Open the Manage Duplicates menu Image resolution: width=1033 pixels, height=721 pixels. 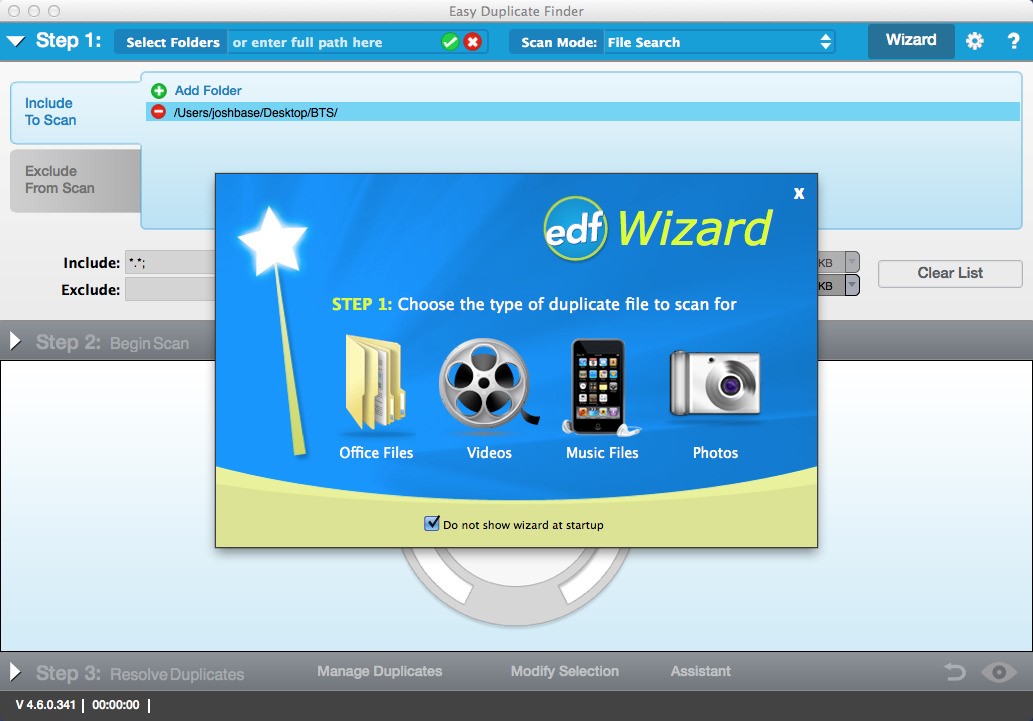(379, 671)
